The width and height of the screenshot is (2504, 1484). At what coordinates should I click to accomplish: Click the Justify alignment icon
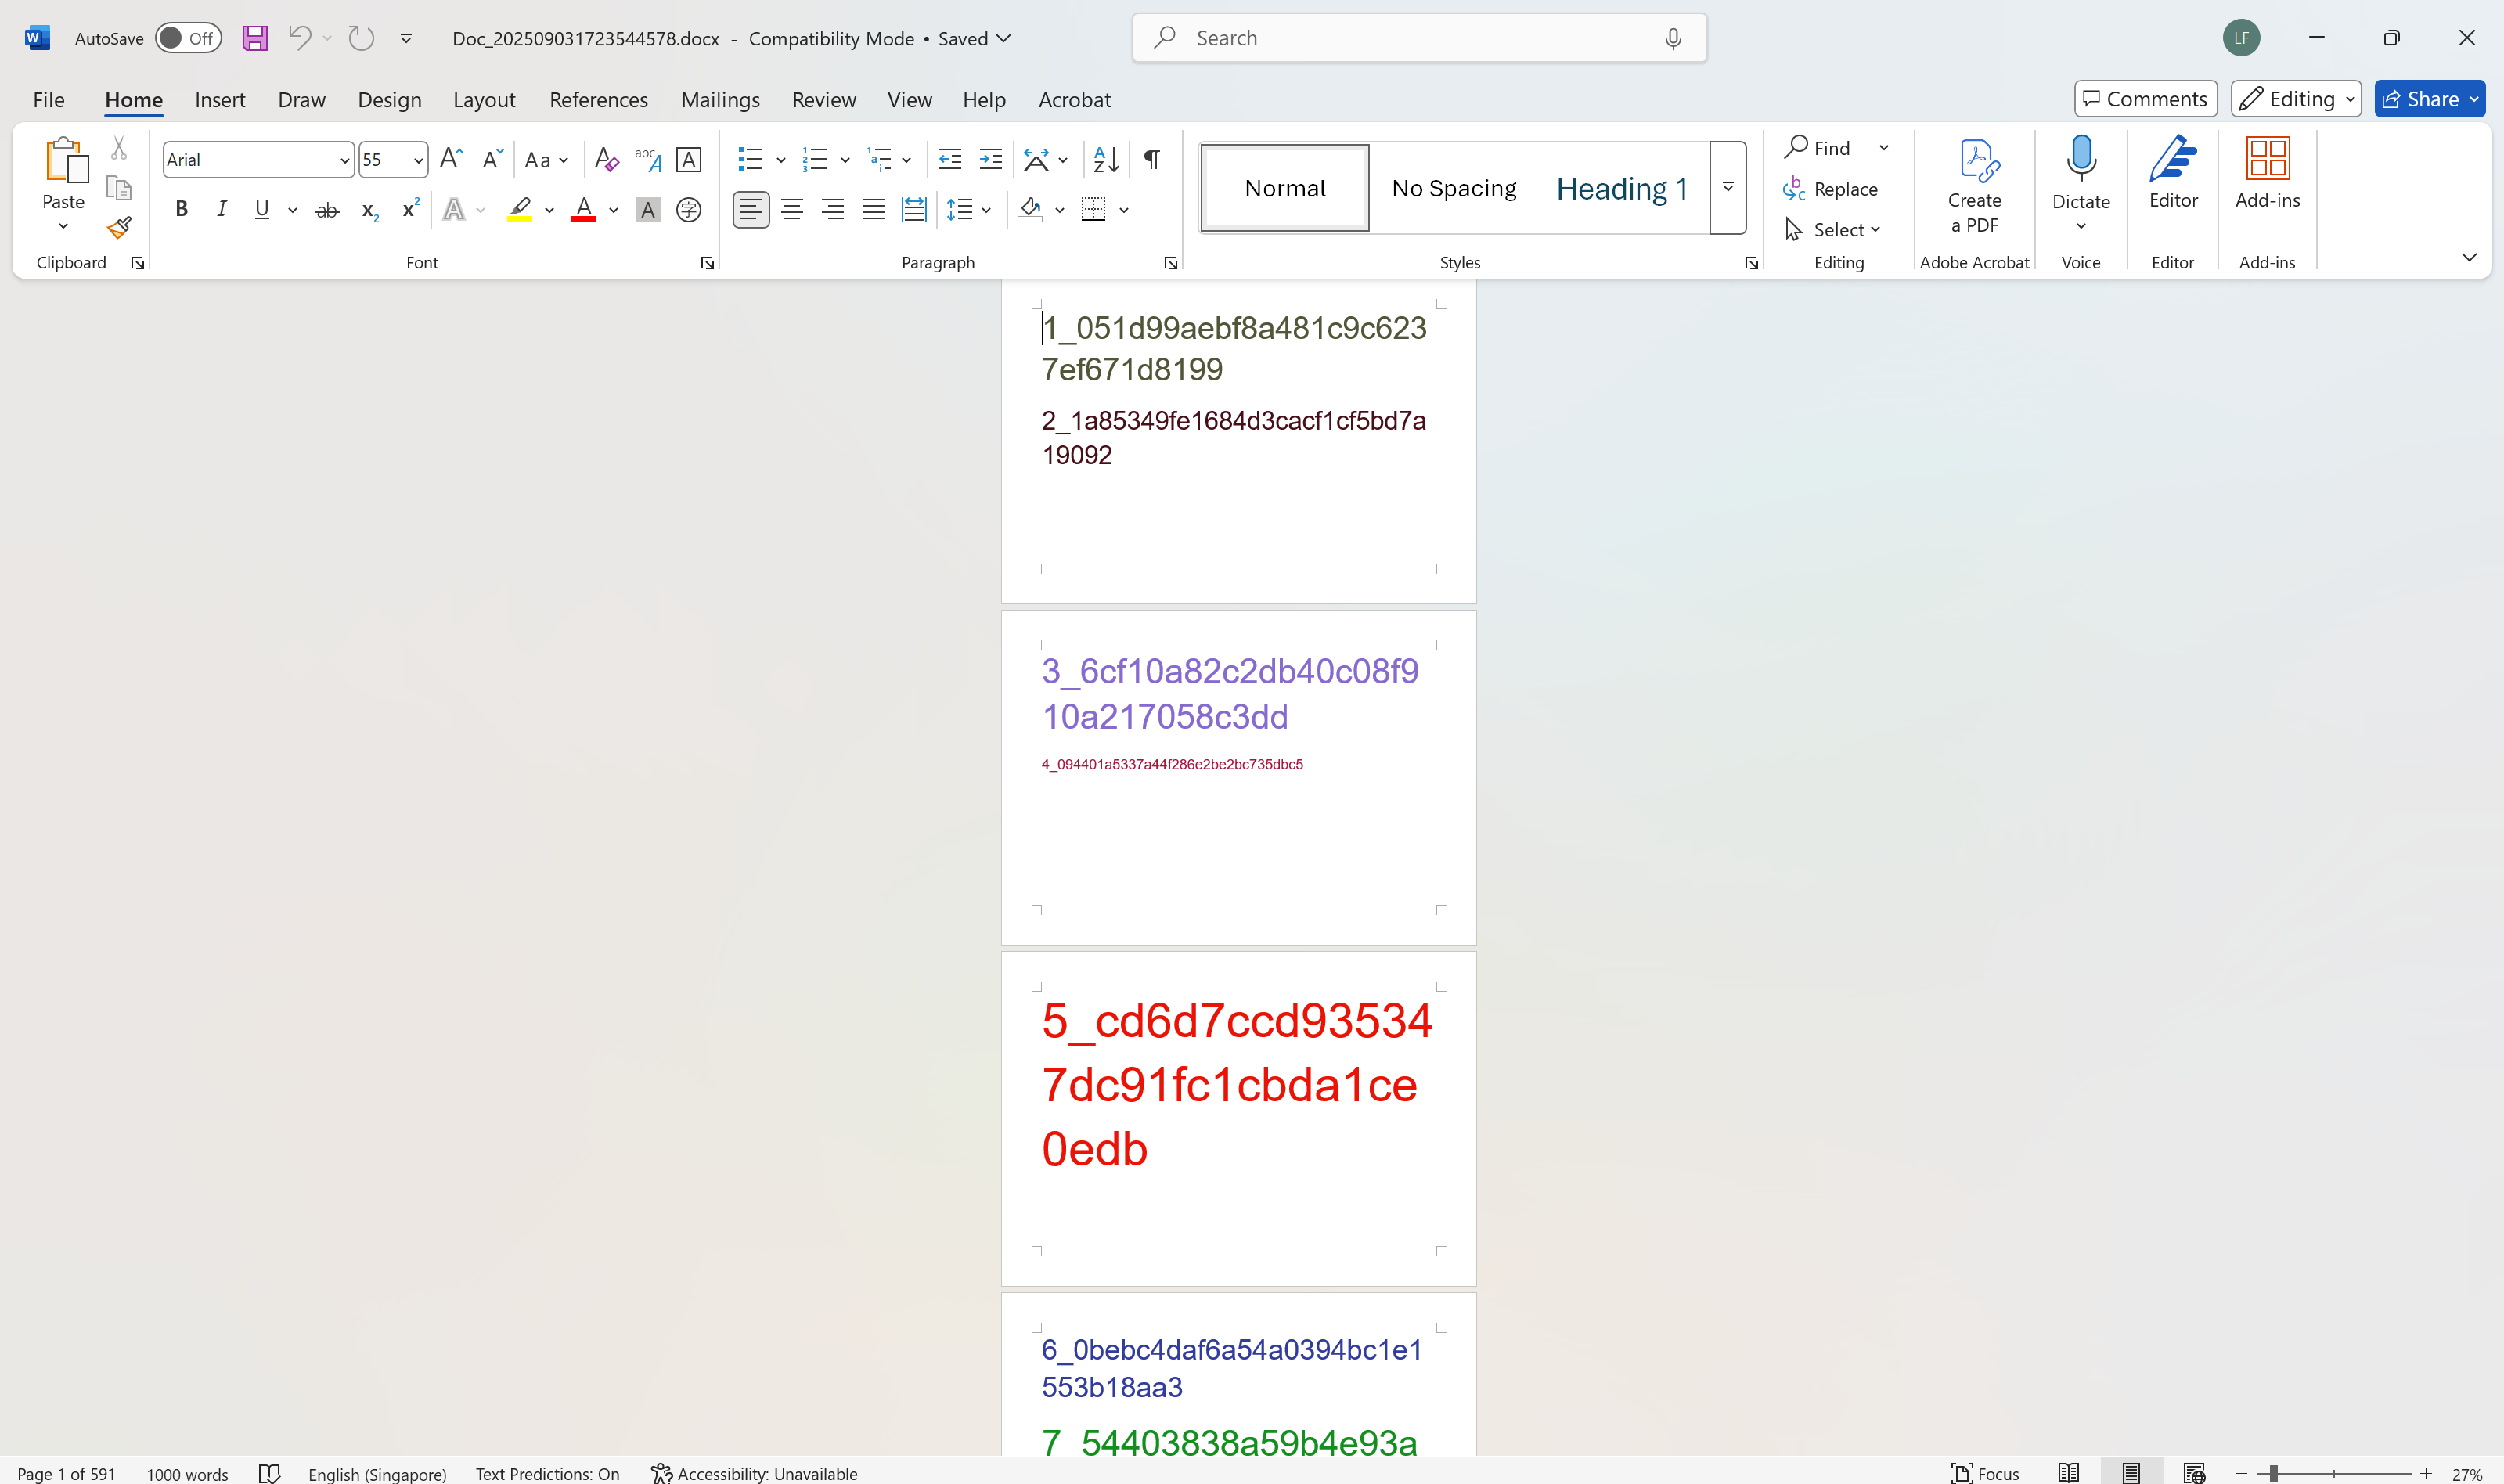coord(873,210)
